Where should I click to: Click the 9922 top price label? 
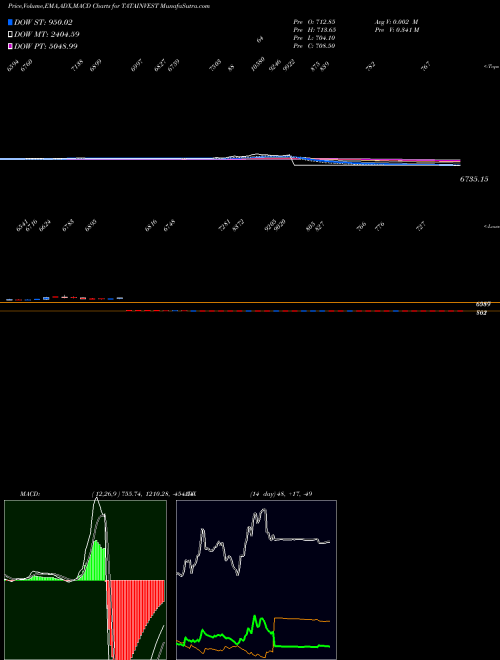289,66
